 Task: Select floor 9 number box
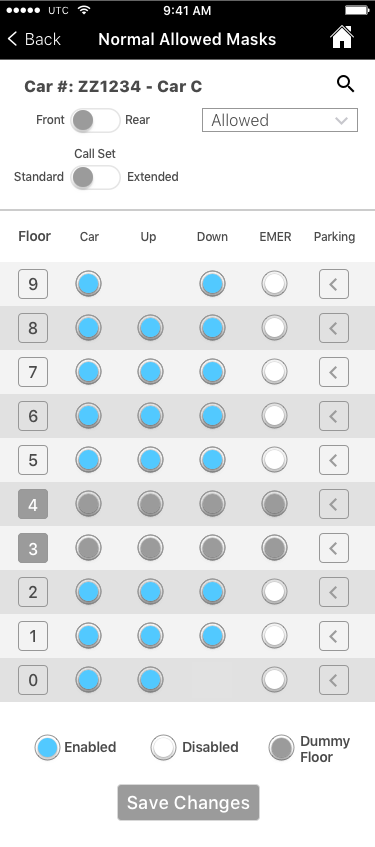(33, 284)
